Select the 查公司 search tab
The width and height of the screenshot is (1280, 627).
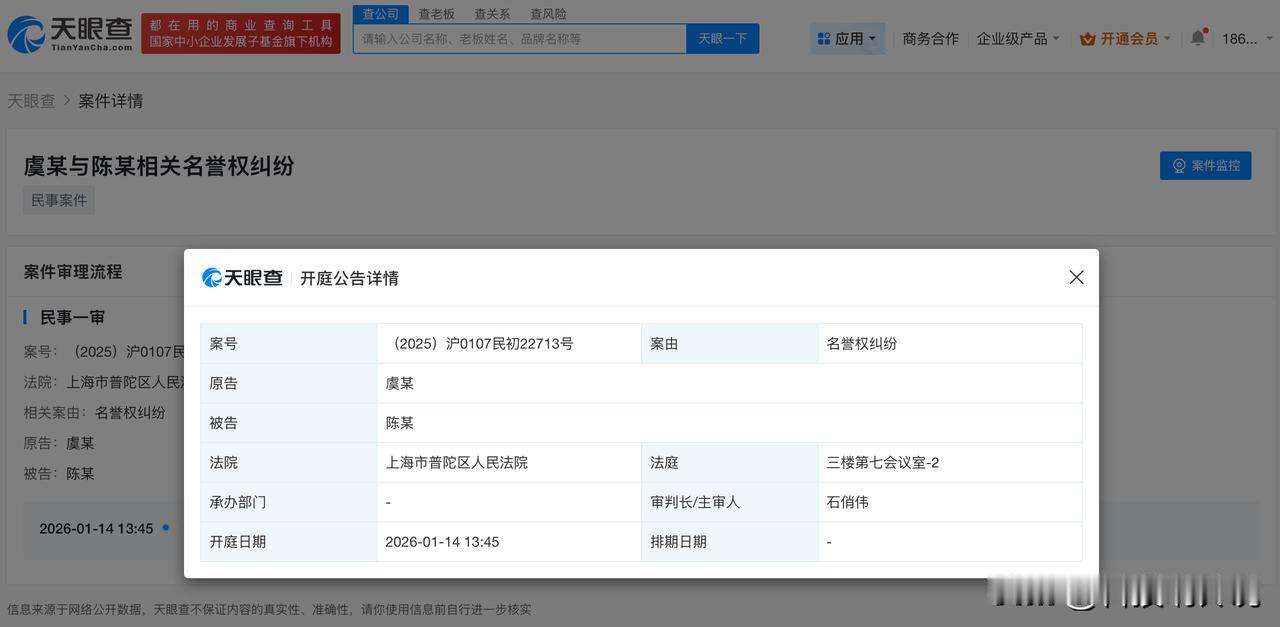380,14
